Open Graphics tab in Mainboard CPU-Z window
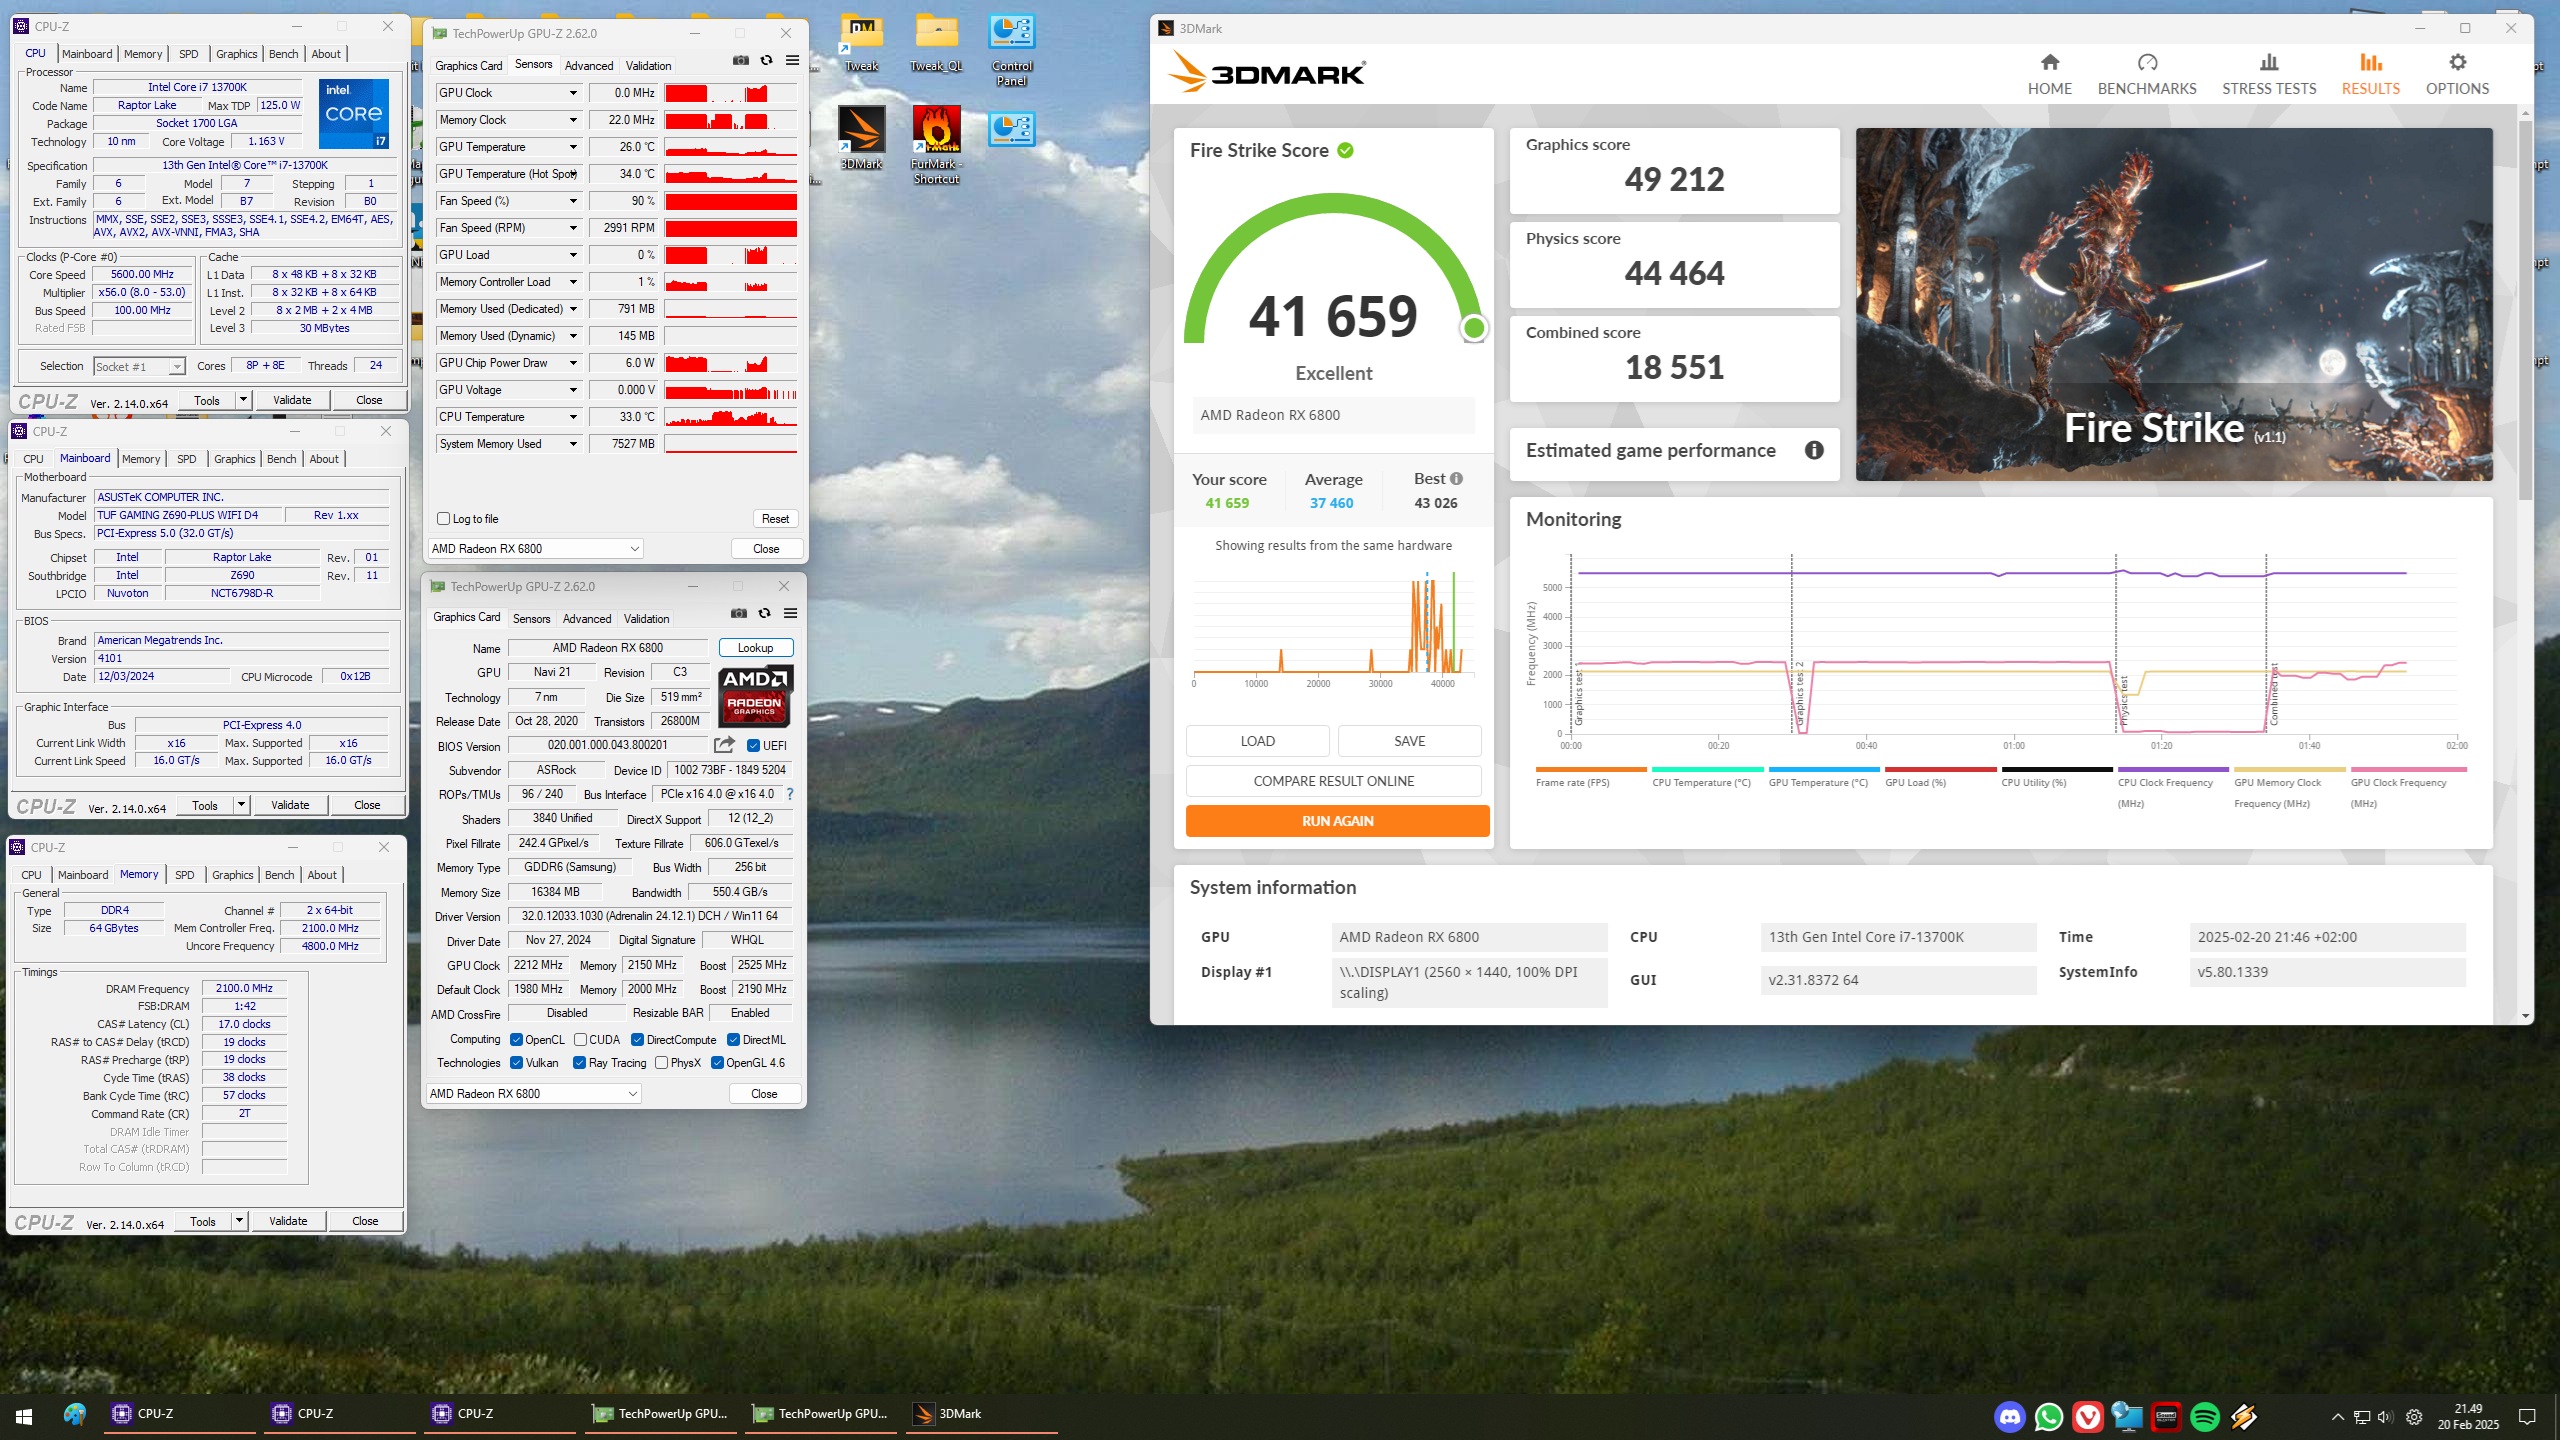 [235, 459]
